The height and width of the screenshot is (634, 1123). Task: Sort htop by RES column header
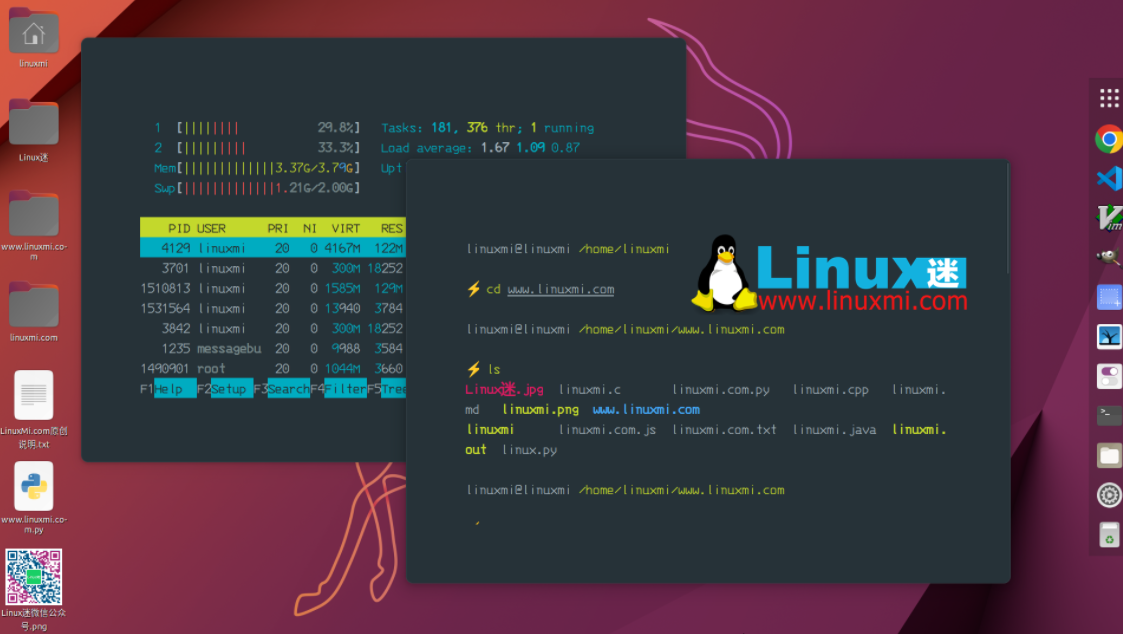392,229
